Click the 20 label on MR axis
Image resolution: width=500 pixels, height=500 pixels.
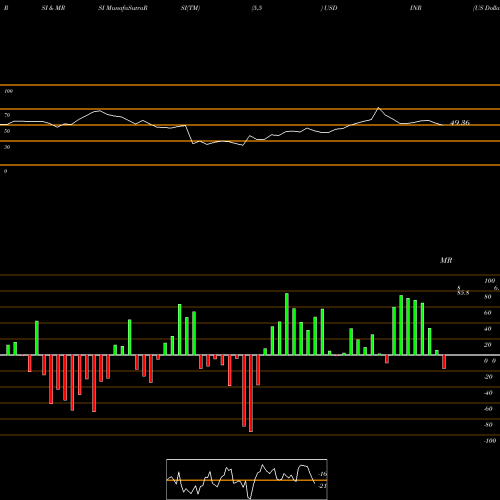point(488,345)
